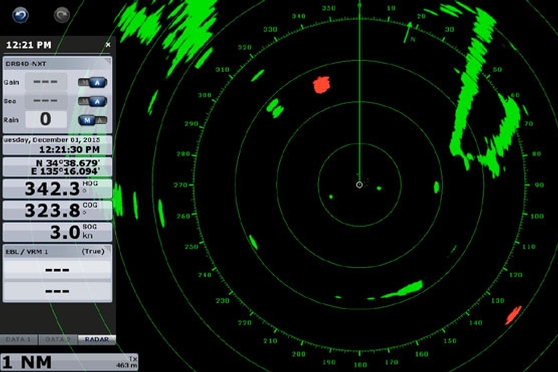
Task: Toggle Gain auto/manual switch
Action: (93, 83)
